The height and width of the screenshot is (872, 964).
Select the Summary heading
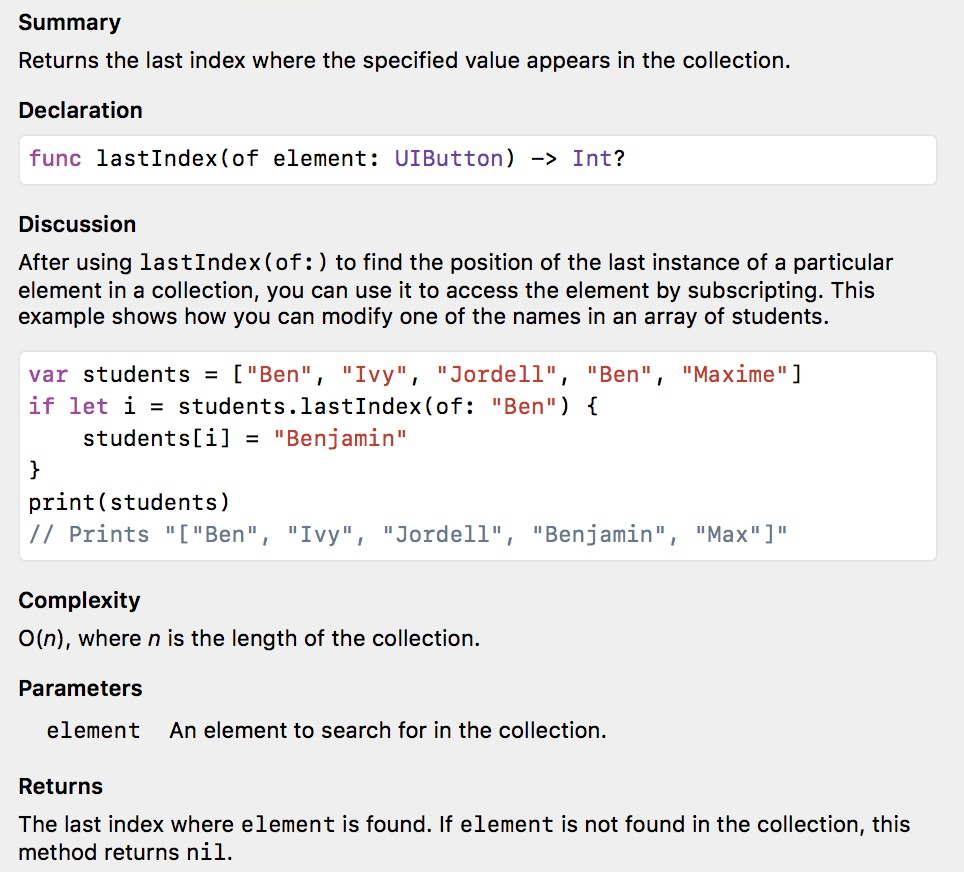(x=69, y=23)
